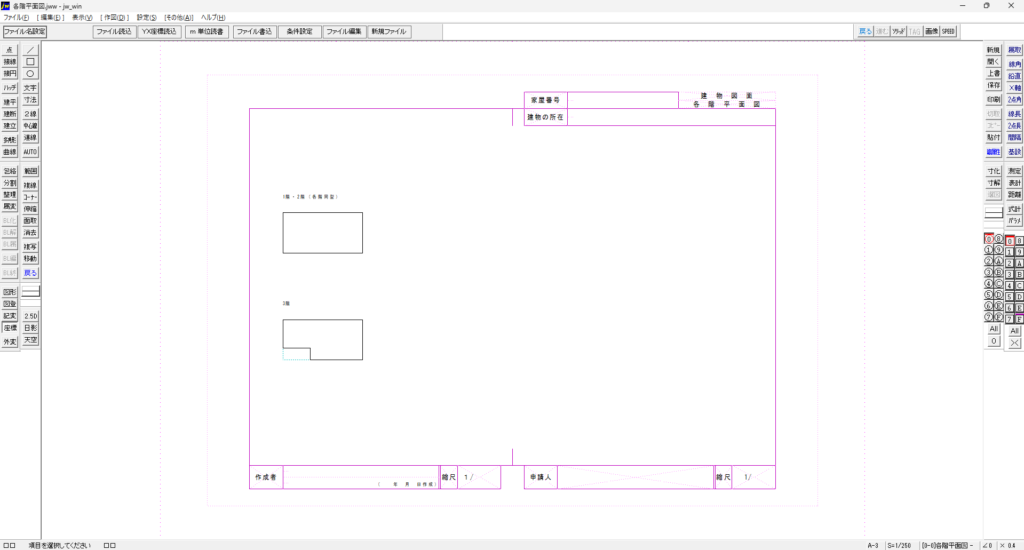Click the 測定 measure tool
The height and width of the screenshot is (550, 1024).
pyautogui.click(x=1014, y=171)
